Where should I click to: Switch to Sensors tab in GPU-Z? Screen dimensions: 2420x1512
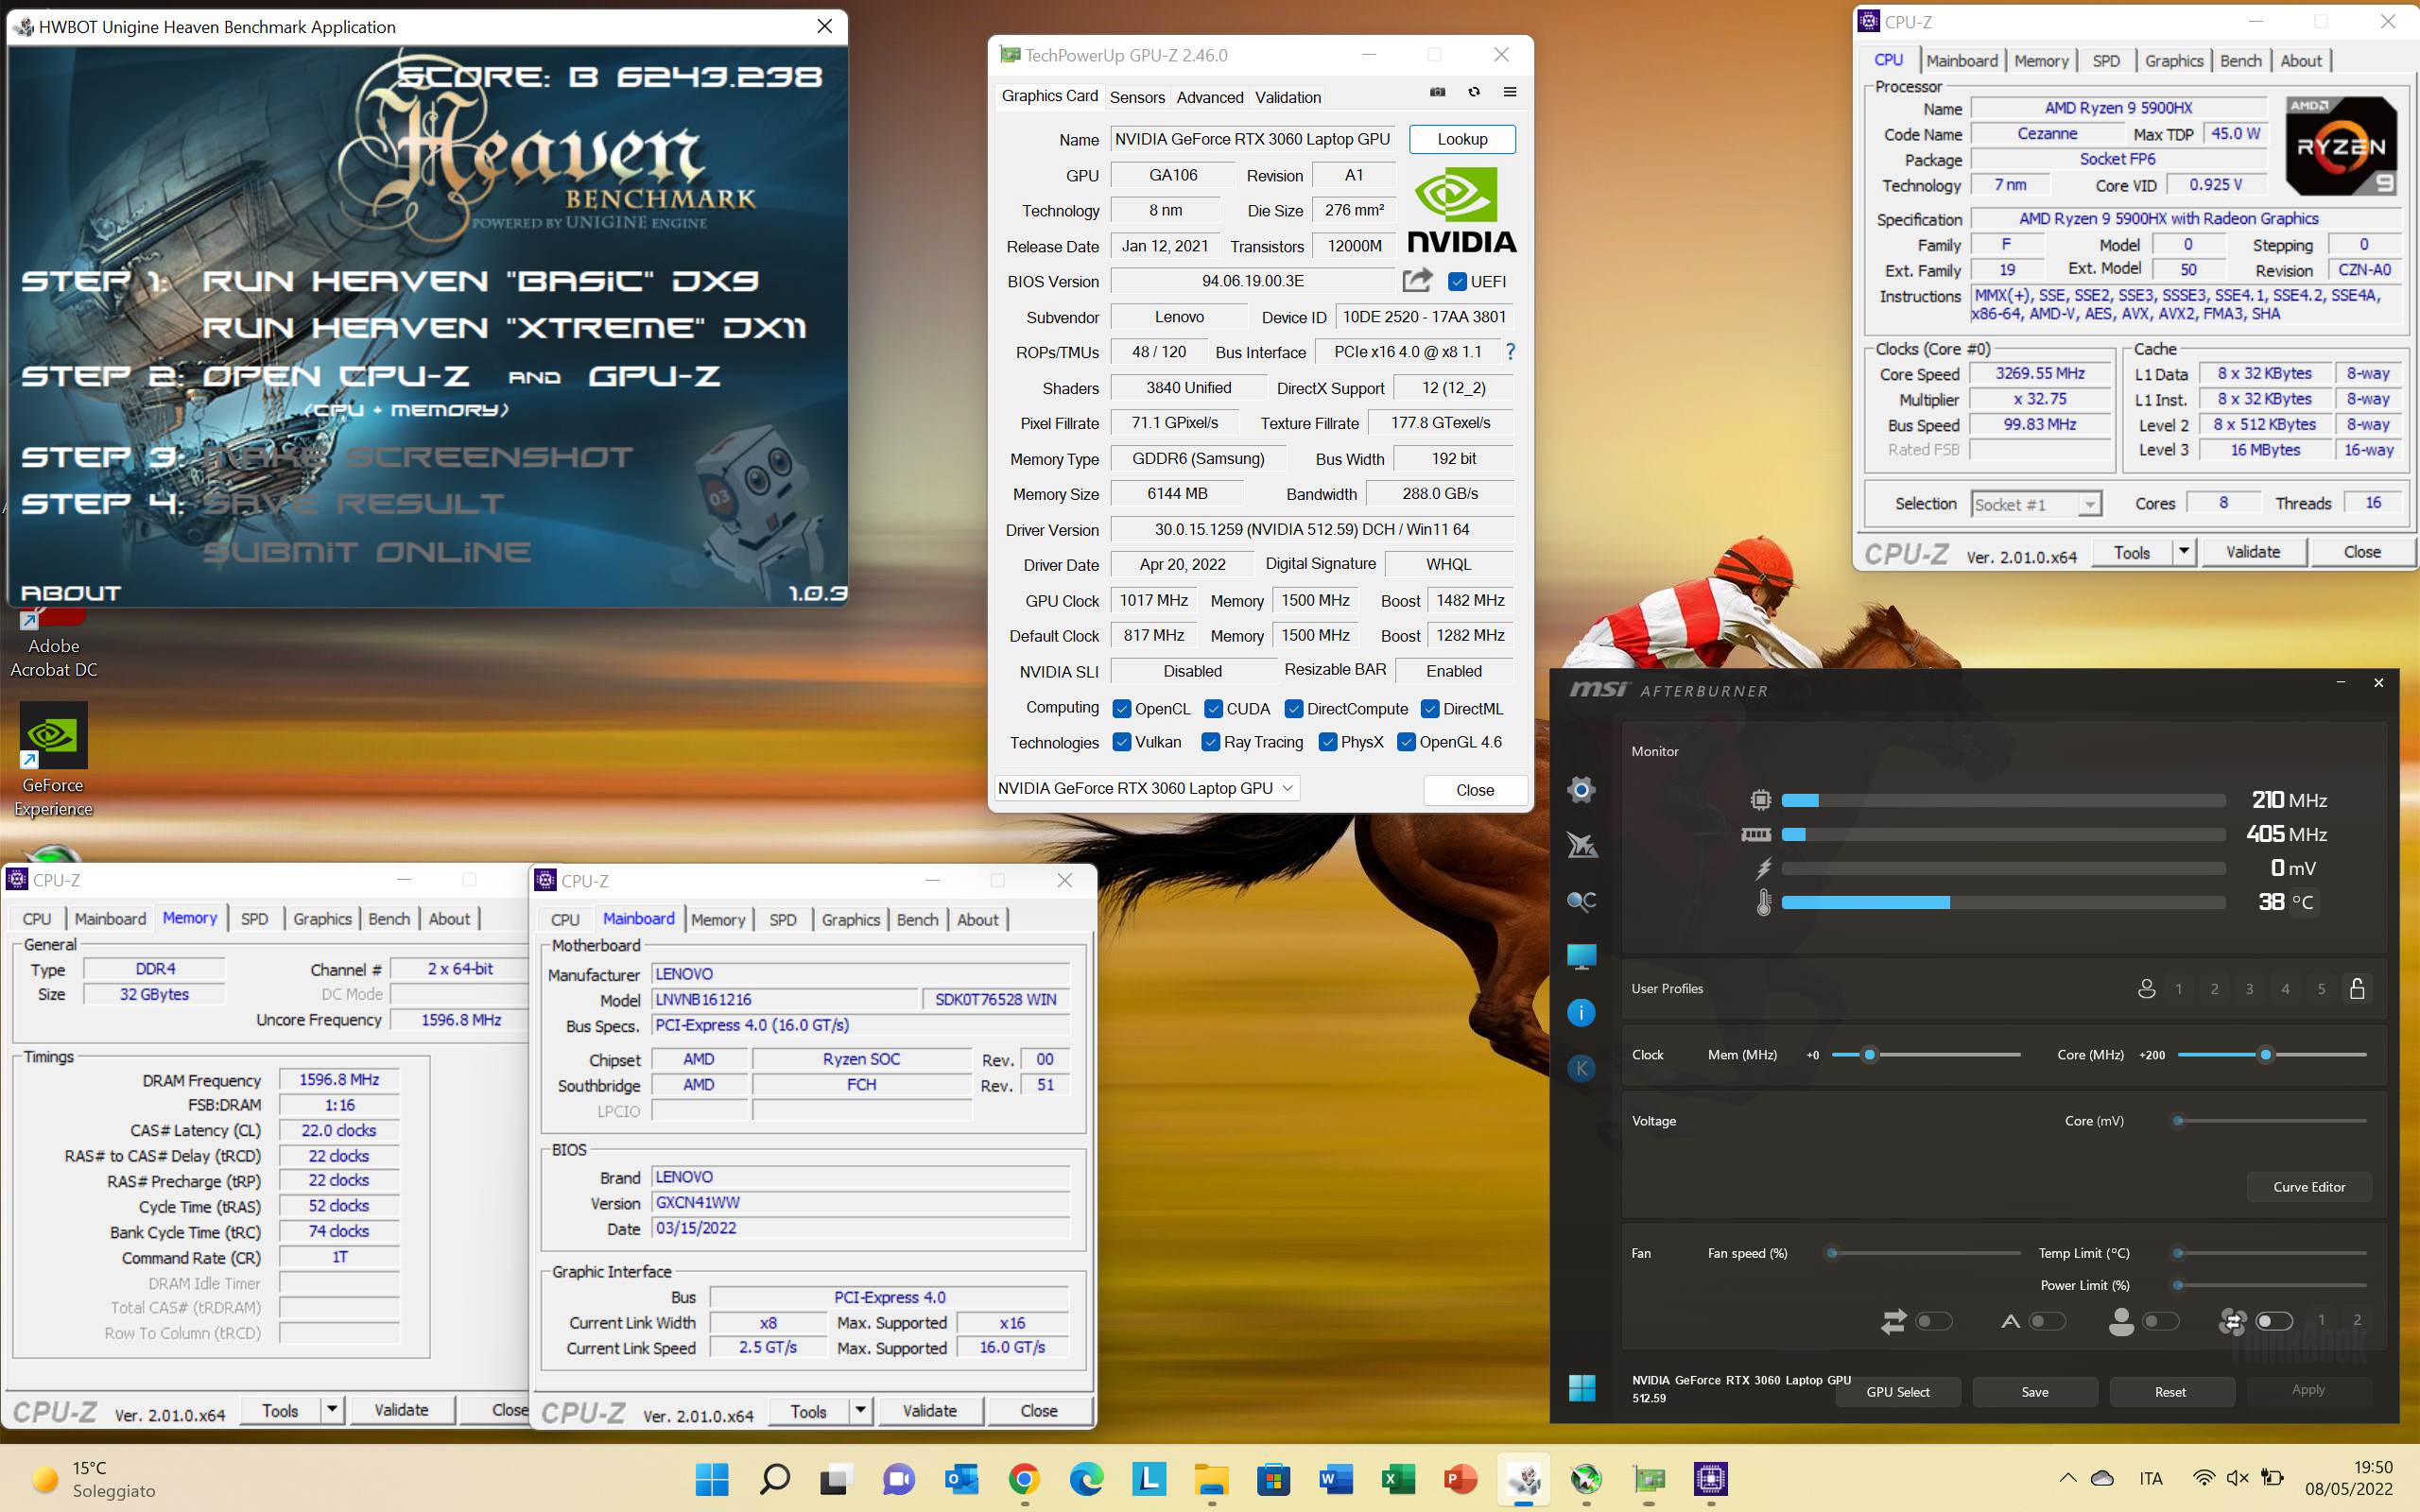[1137, 97]
